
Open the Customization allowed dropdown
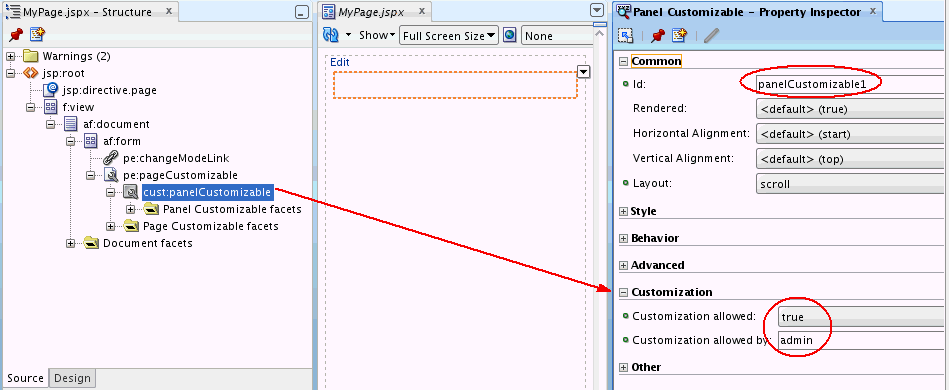[861, 317]
